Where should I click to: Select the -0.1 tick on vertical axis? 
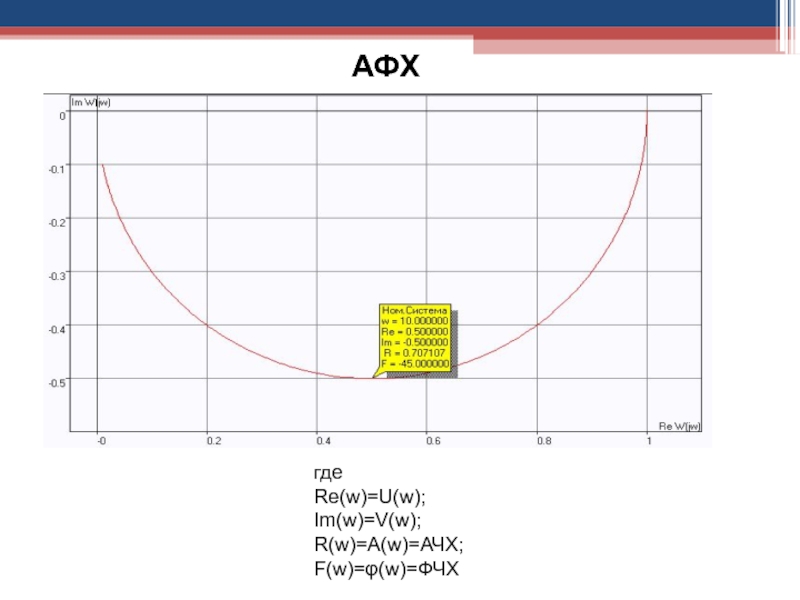click(58, 168)
